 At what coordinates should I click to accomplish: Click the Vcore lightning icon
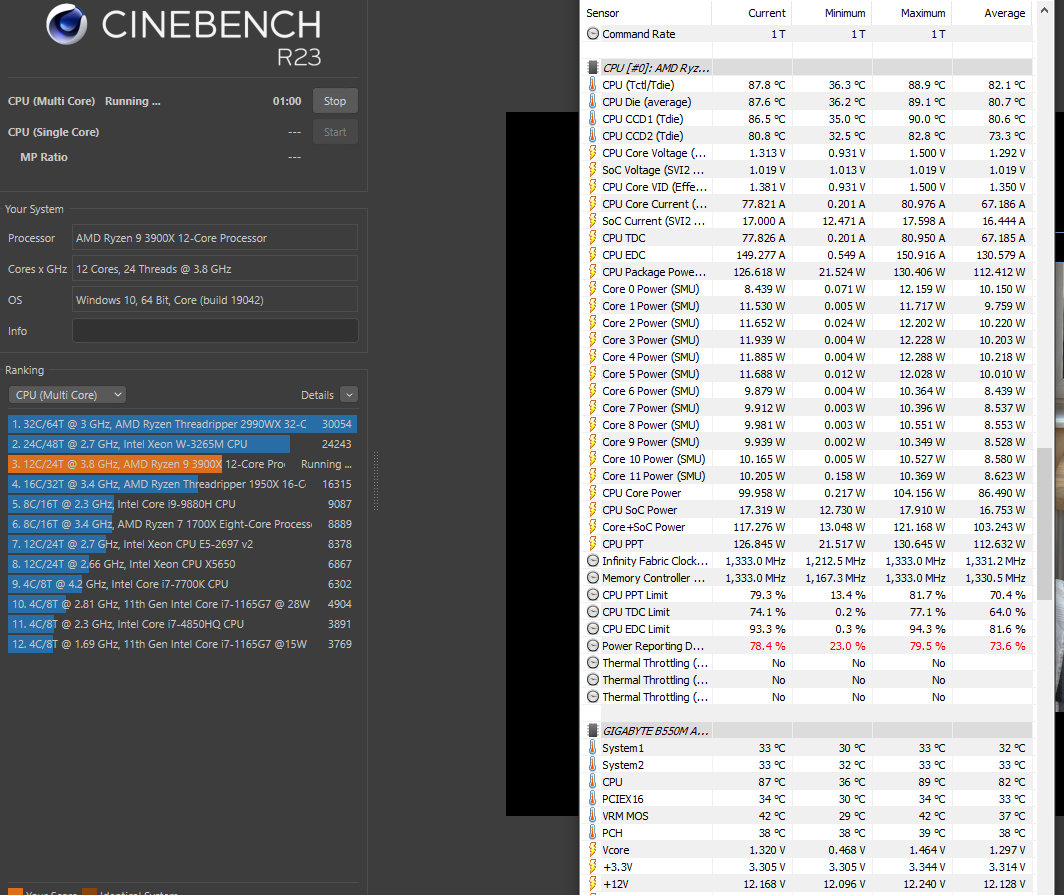click(x=592, y=850)
